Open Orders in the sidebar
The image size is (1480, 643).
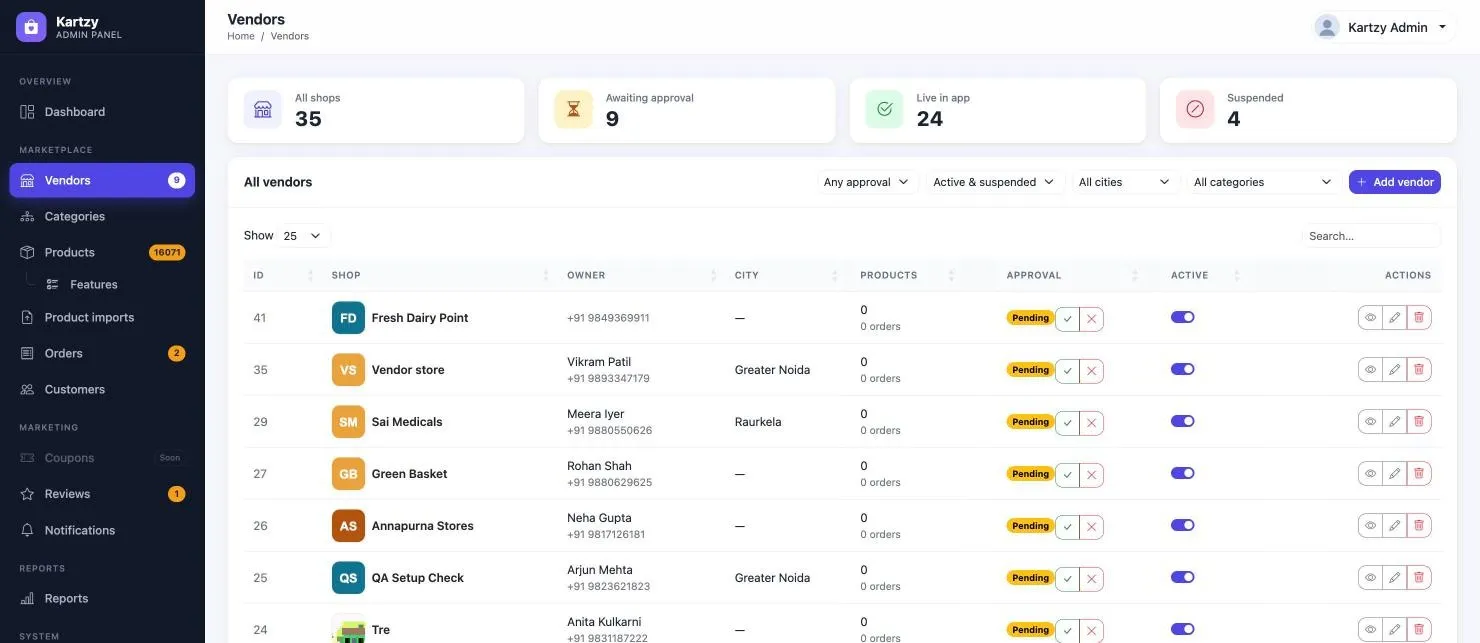click(x=102, y=353)
